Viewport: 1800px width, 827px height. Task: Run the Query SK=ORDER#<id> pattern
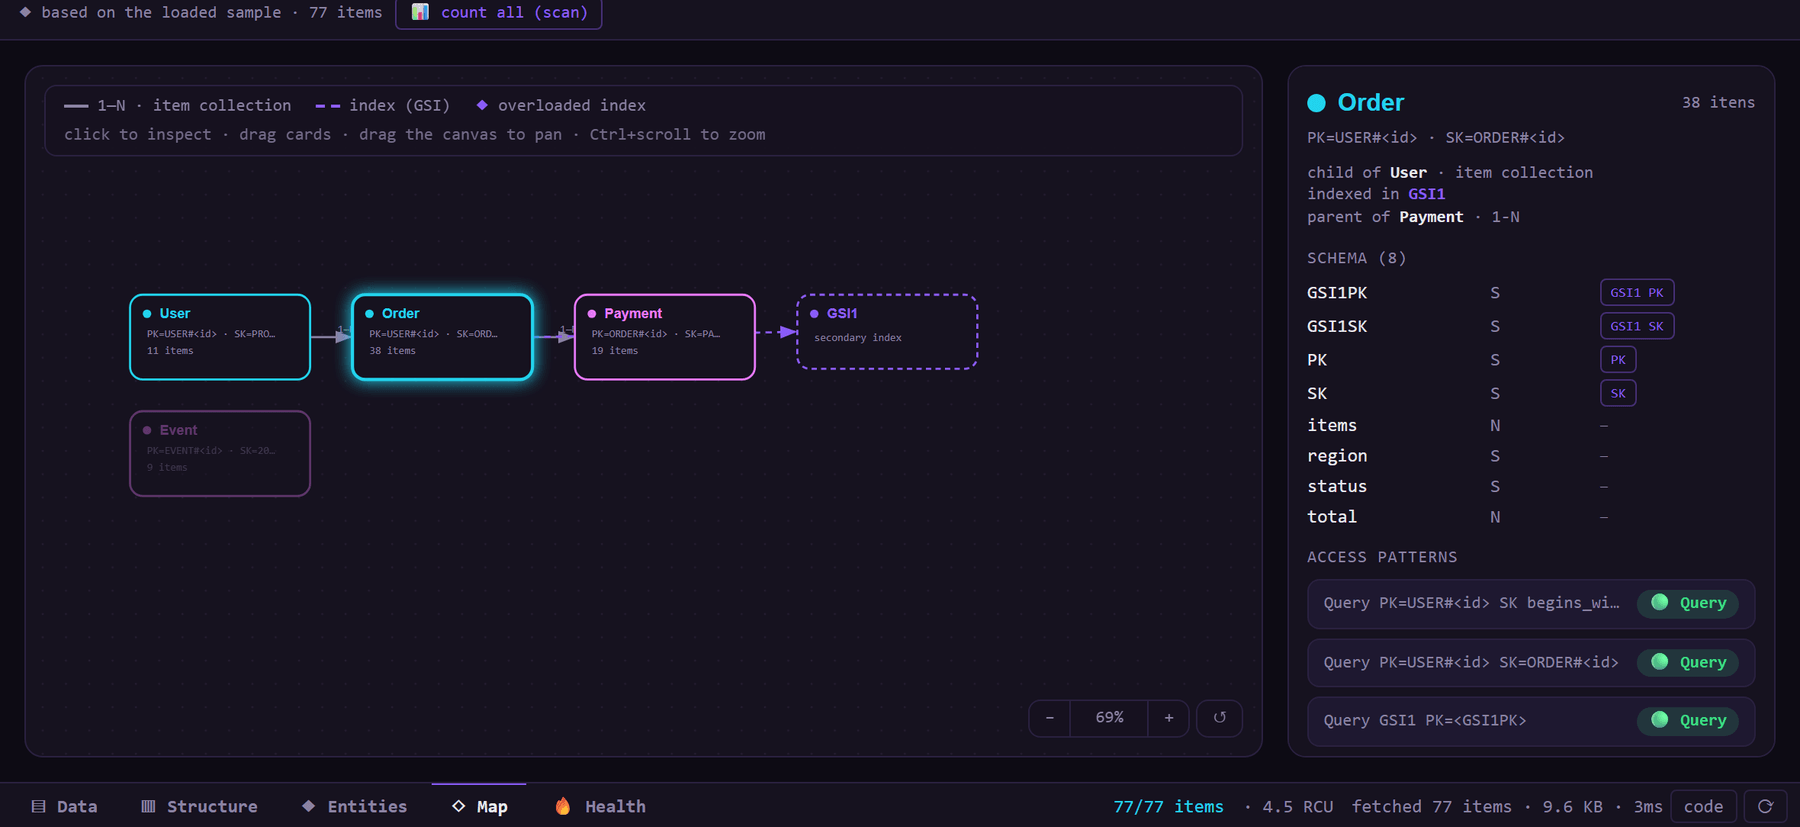point(1689,662)
